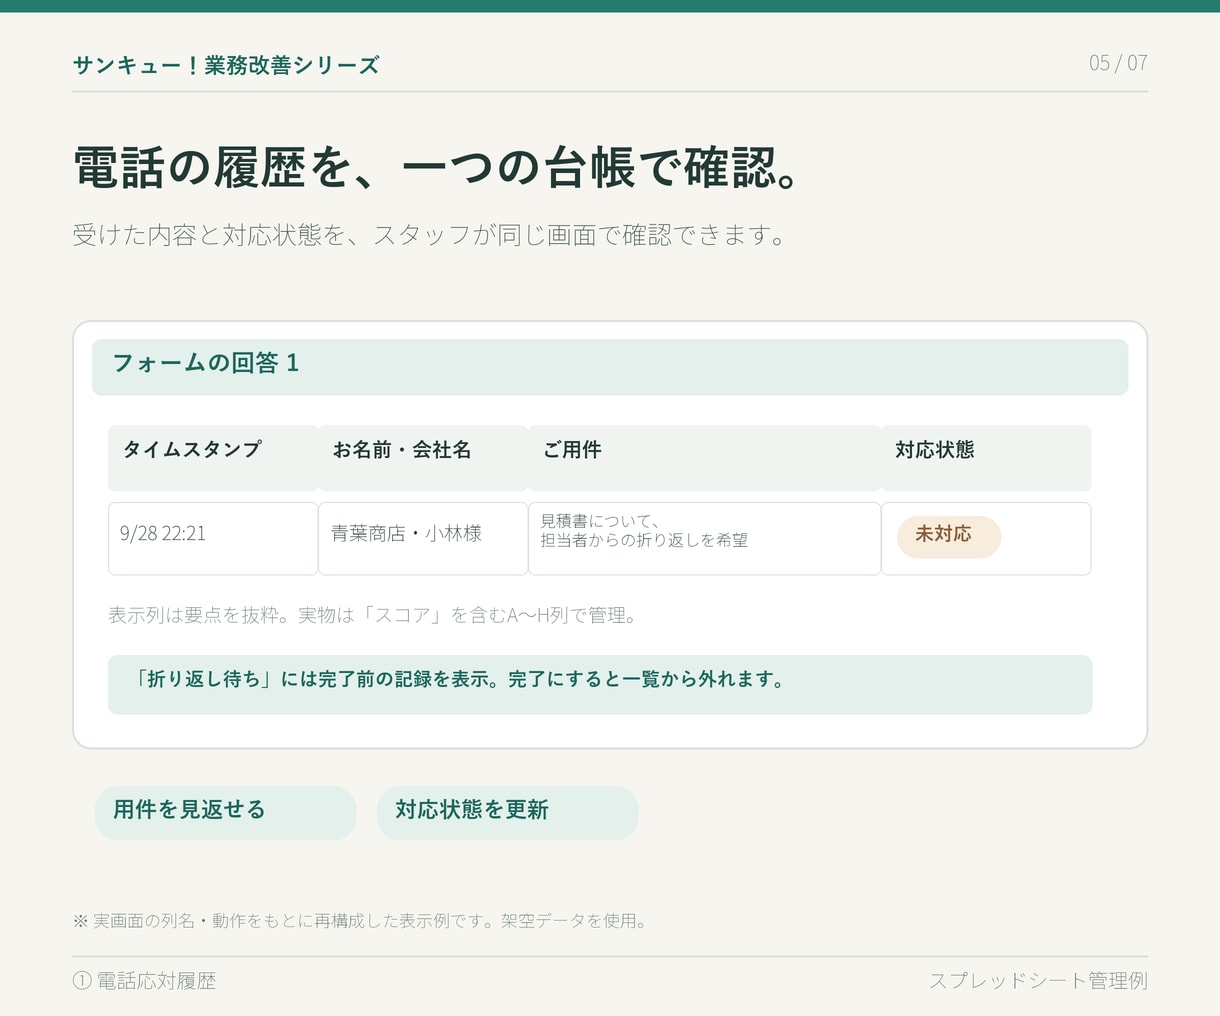
Task: Click the 用件を見返せる pill
Action: (225, 812)
